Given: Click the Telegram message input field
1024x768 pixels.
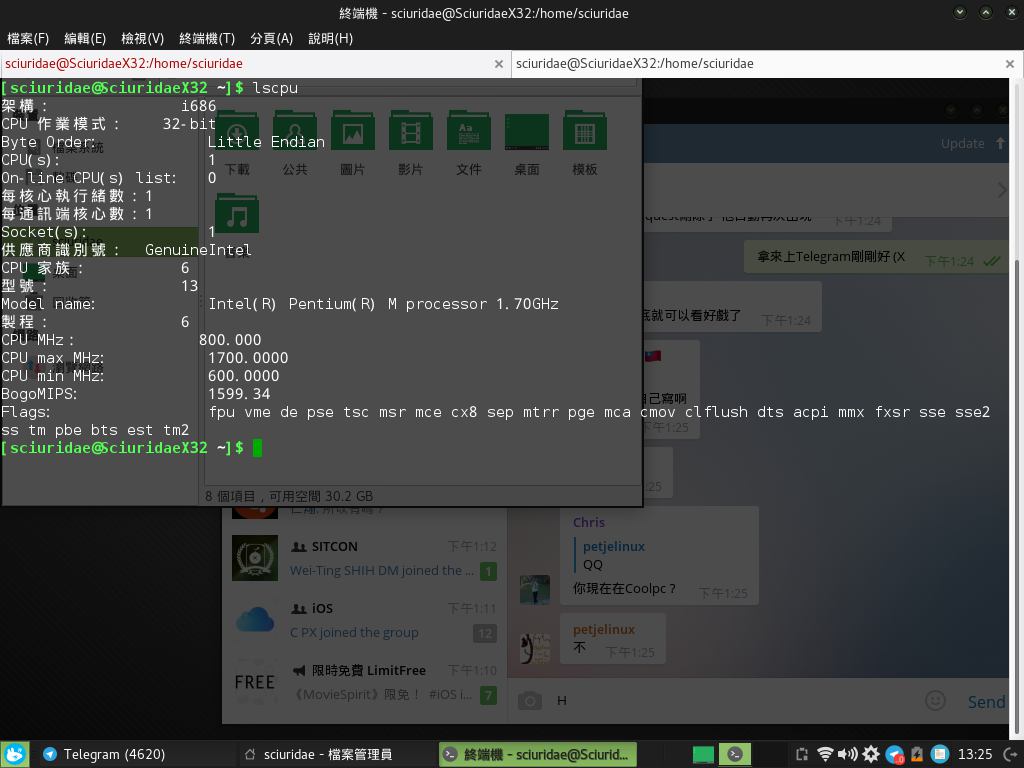Looking at the screenshot, I should (x=730, y=701).
